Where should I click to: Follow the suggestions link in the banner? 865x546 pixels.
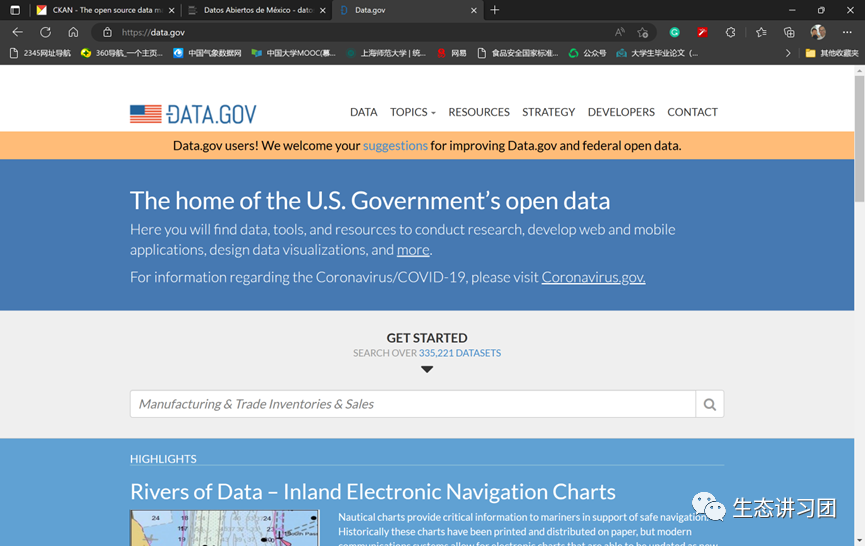(395, 146)
